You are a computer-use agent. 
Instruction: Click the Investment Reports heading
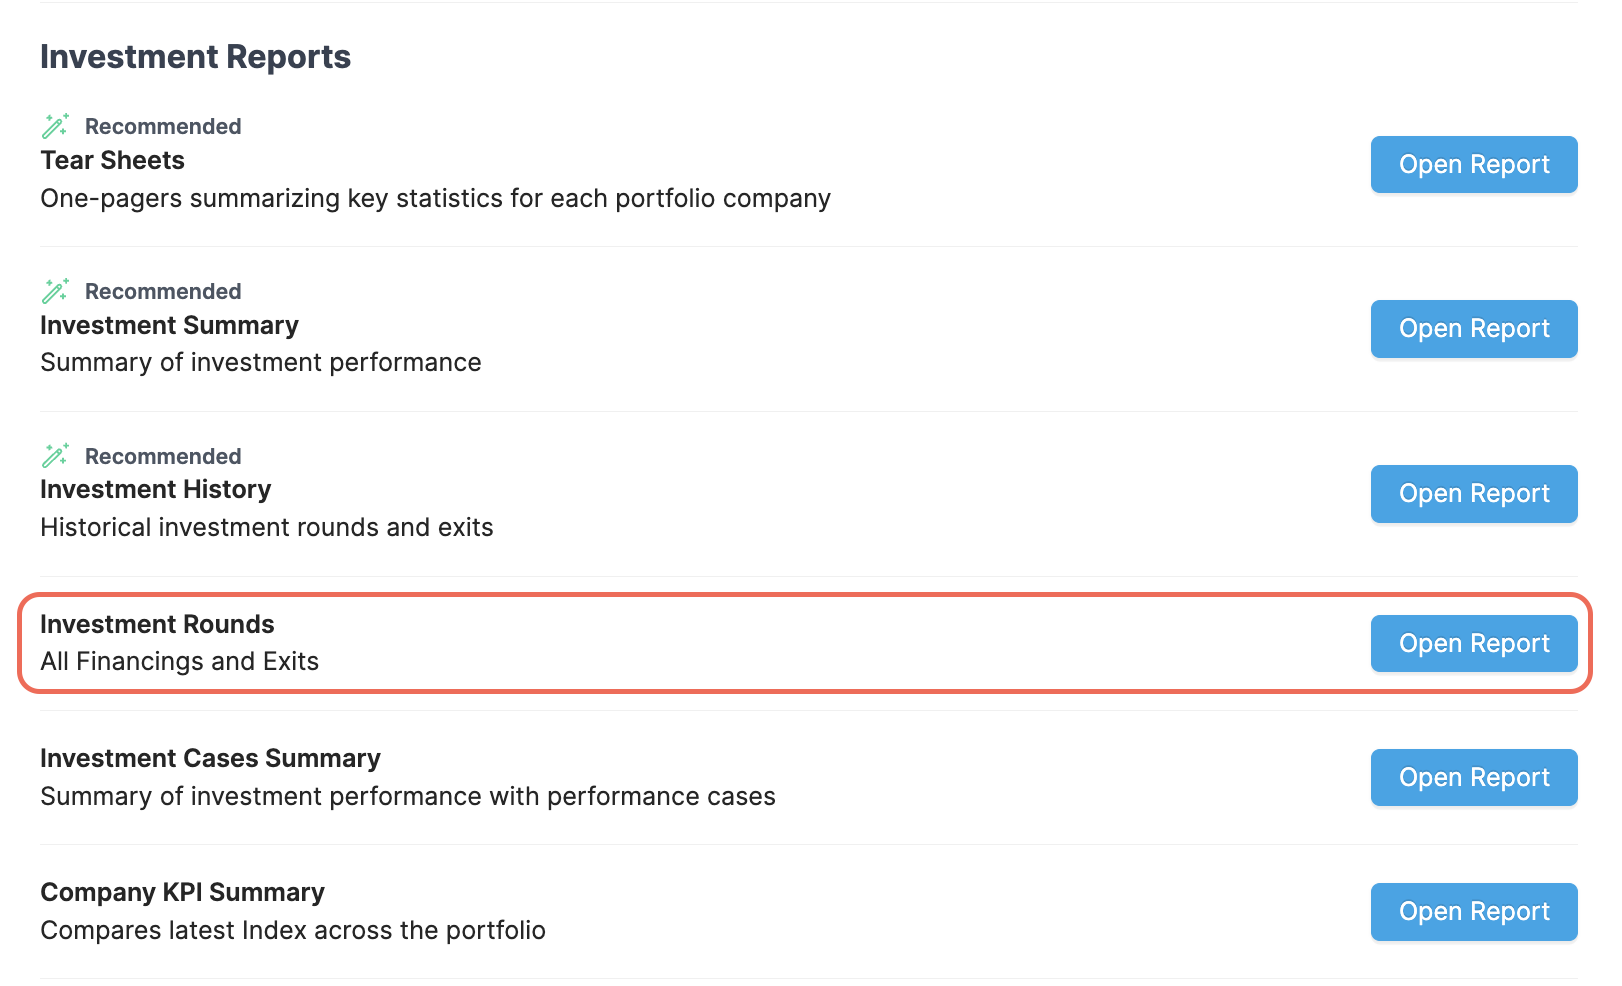(x=195, y=57)
